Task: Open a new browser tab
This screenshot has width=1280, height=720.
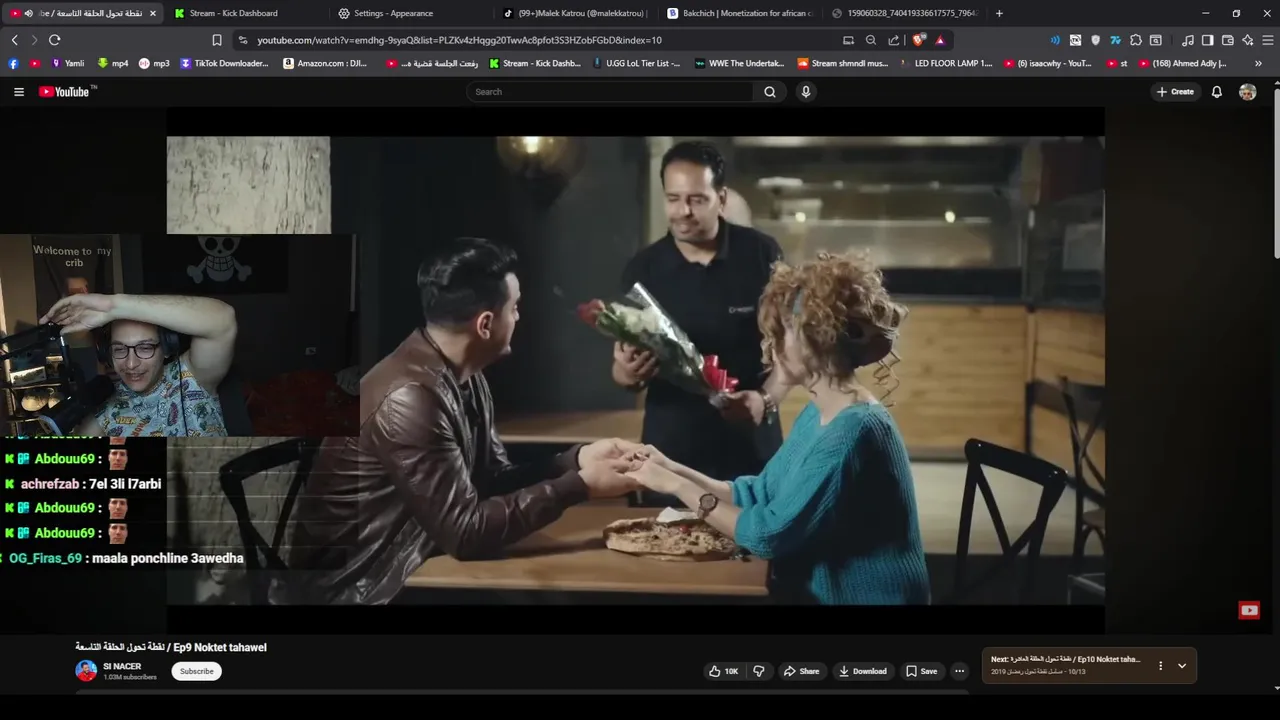Action: pos(999,13)
